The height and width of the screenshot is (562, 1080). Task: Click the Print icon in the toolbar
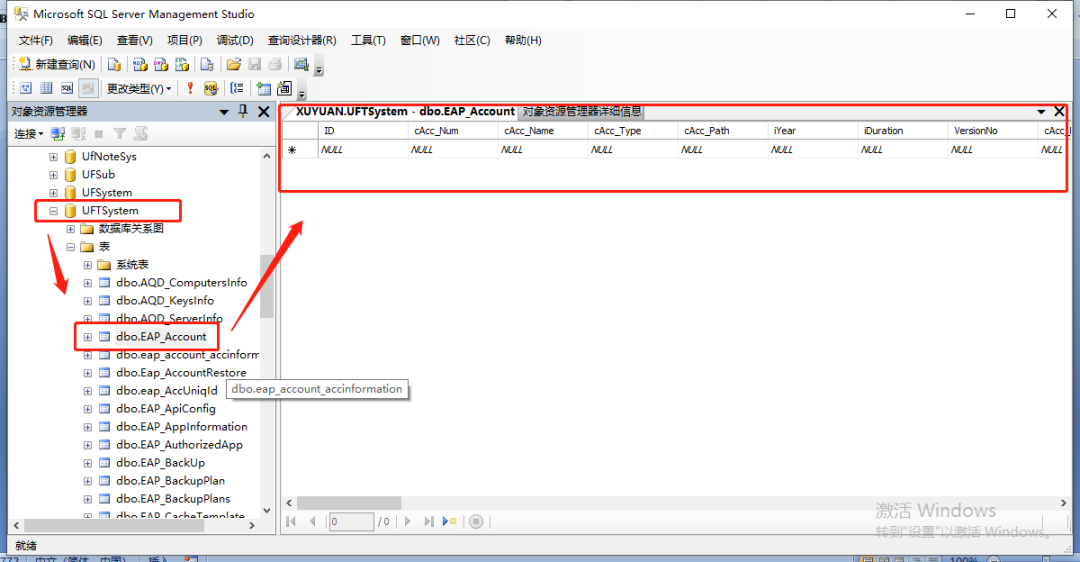[x=275, y=64]
